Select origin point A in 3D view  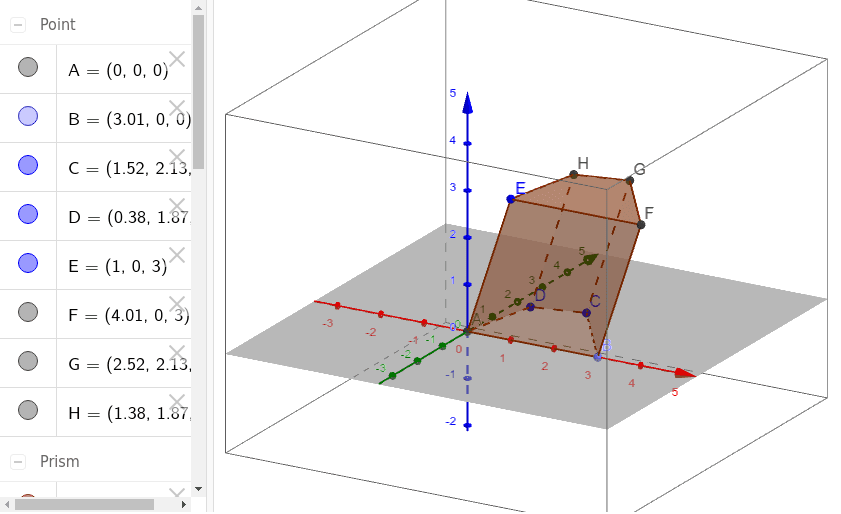(x=468, y=332)
